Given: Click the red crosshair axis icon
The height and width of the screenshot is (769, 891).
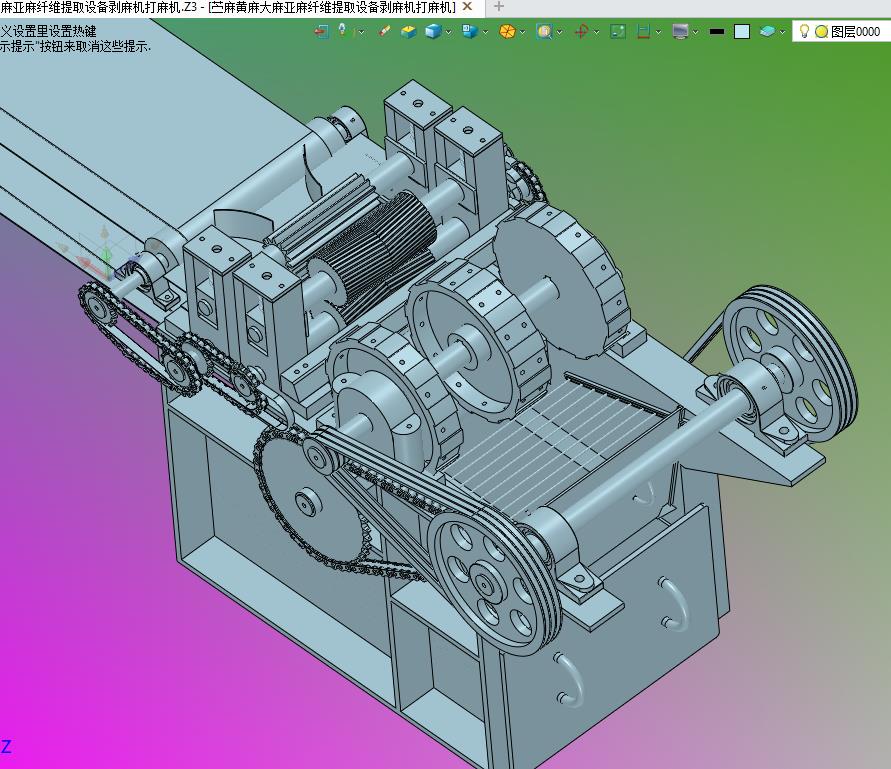Looking at the screenshot, I should click(x=581, y=31).
